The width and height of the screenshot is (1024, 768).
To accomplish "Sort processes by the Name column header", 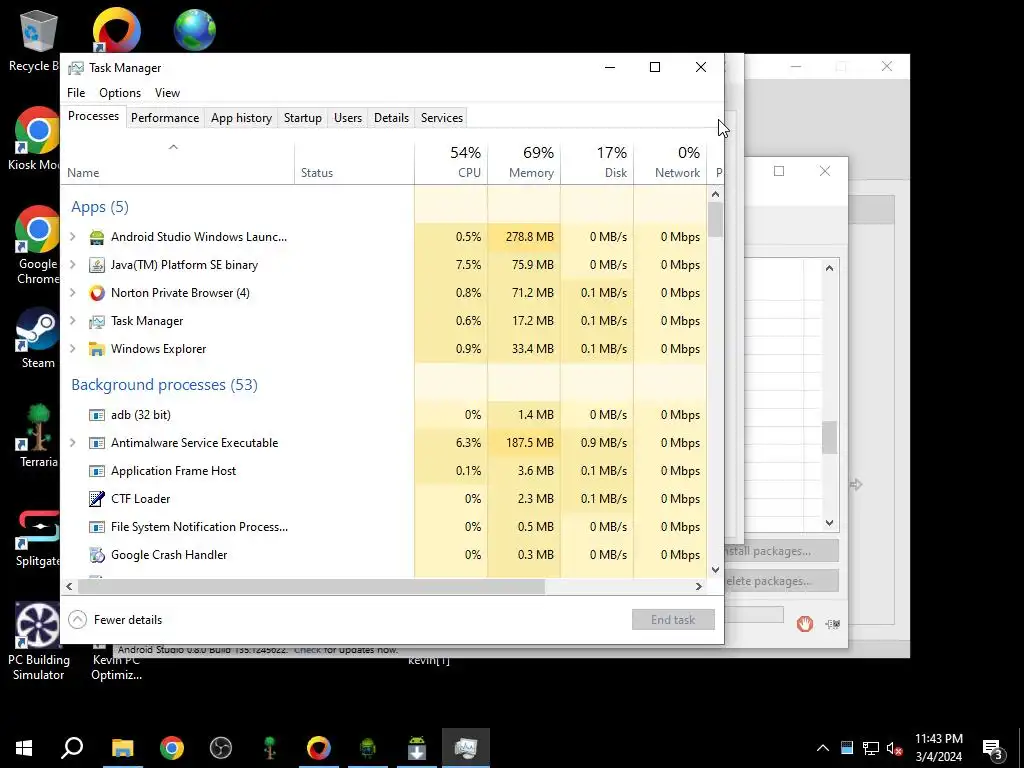I will [x=178, y=162].
